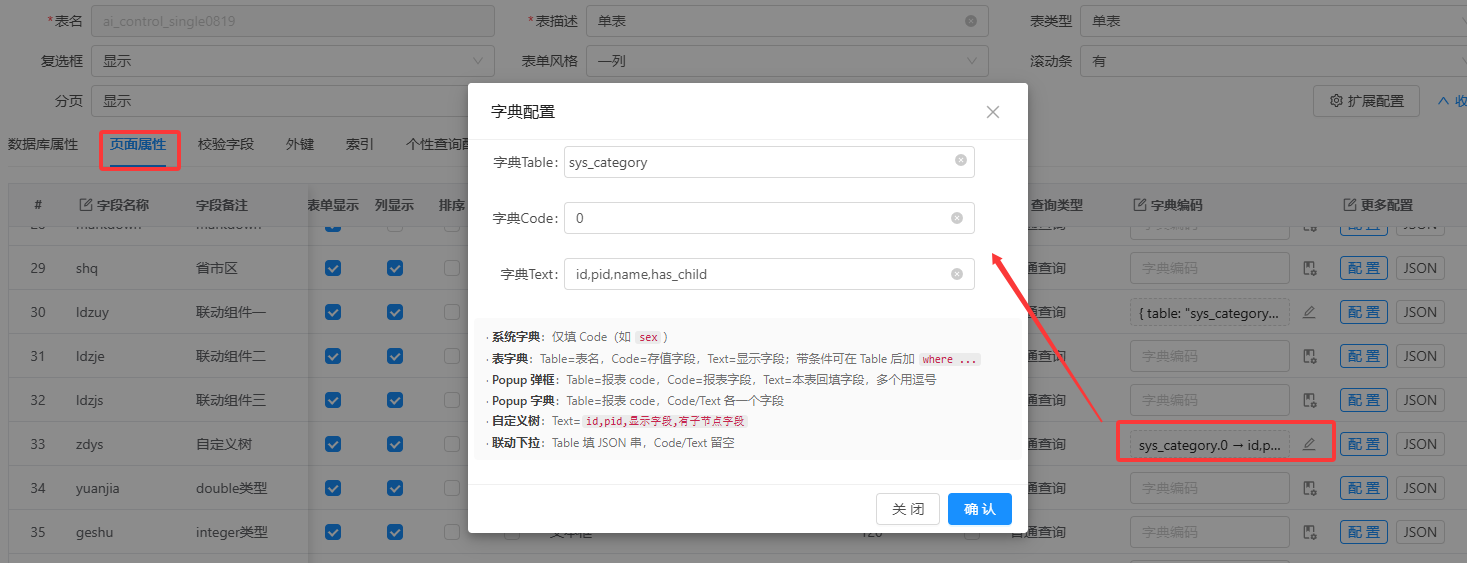Expand the 表单风格 一列 dropdown
This screenshot has width=1467, height=563.
787,61
